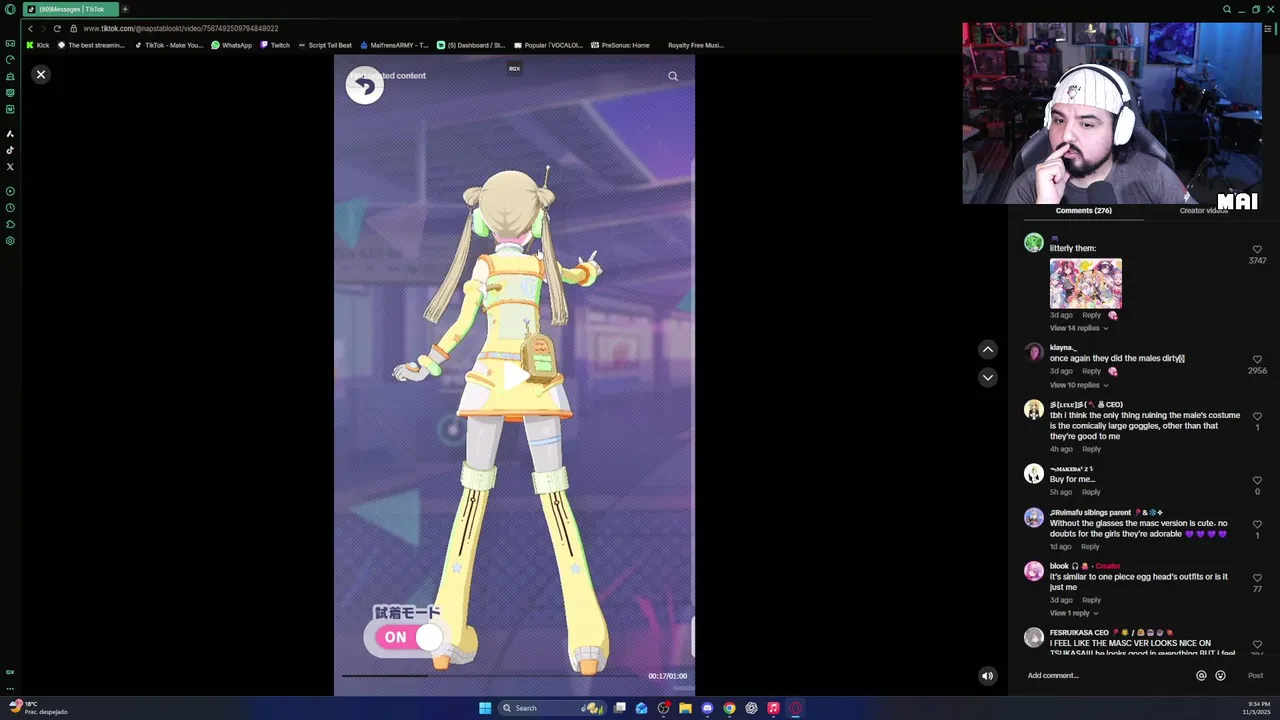Like the 'Buy for me...' comment

[x=1257, y=481]
